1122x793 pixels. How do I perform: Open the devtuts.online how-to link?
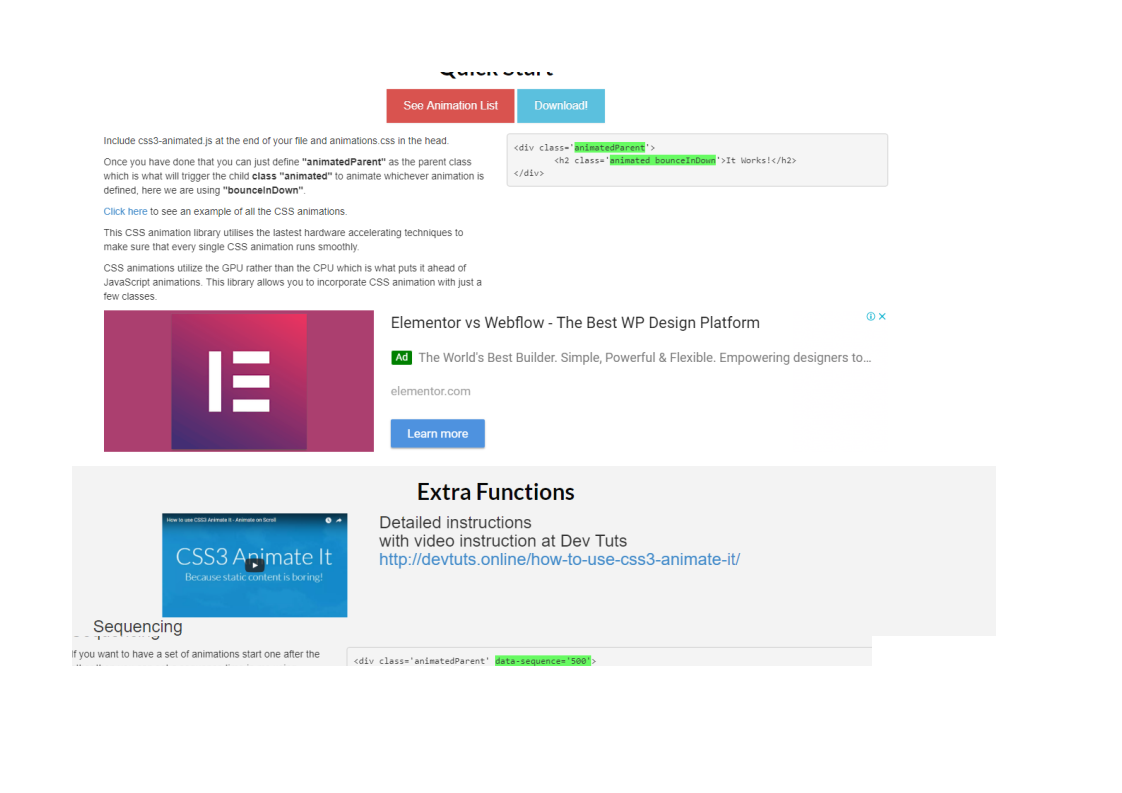(559, 559)
